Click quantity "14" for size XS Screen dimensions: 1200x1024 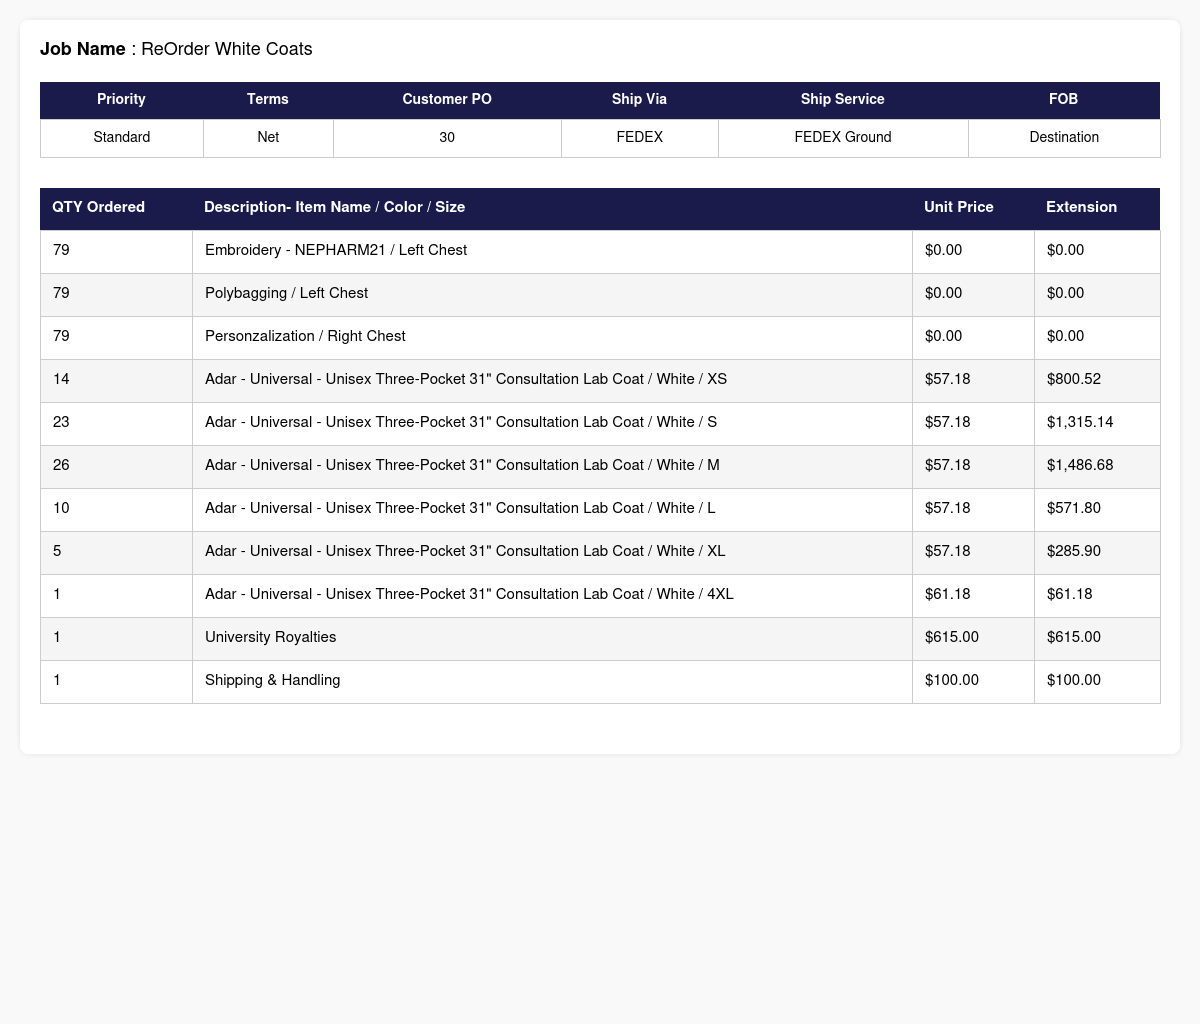(61, 379)
